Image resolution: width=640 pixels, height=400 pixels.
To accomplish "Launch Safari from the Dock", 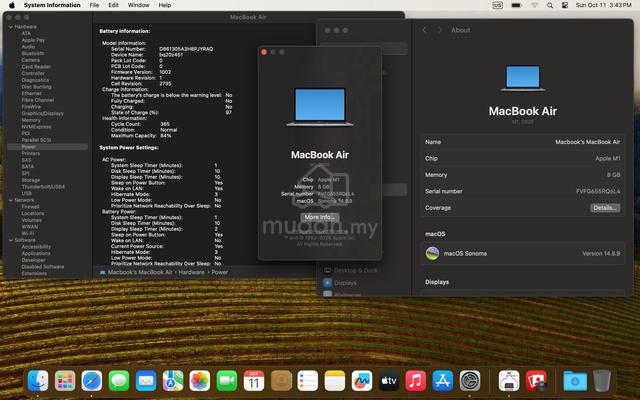I will [x=91, y=380].
